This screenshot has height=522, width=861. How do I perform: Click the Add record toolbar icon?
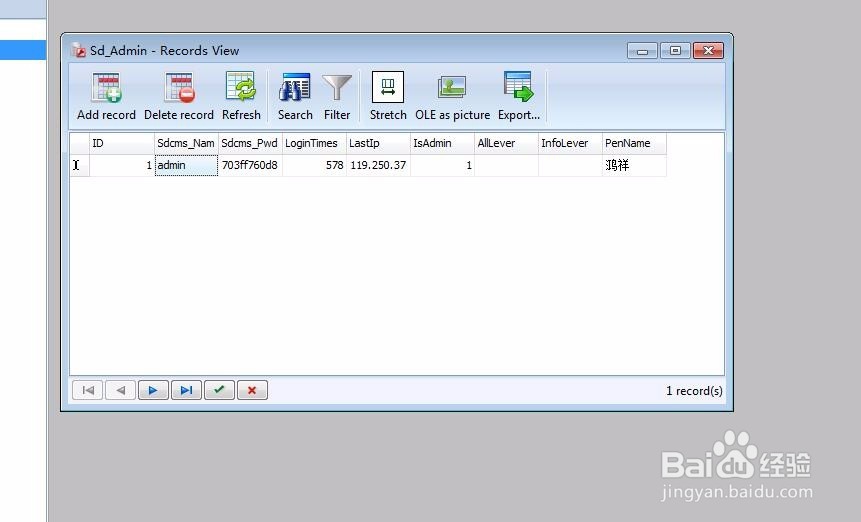coord(107,97)
